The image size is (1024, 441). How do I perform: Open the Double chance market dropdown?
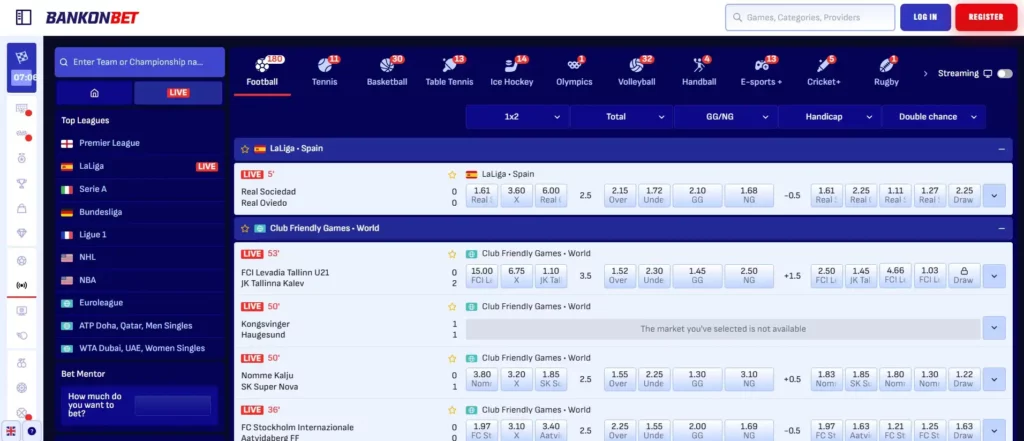[934, 117]
